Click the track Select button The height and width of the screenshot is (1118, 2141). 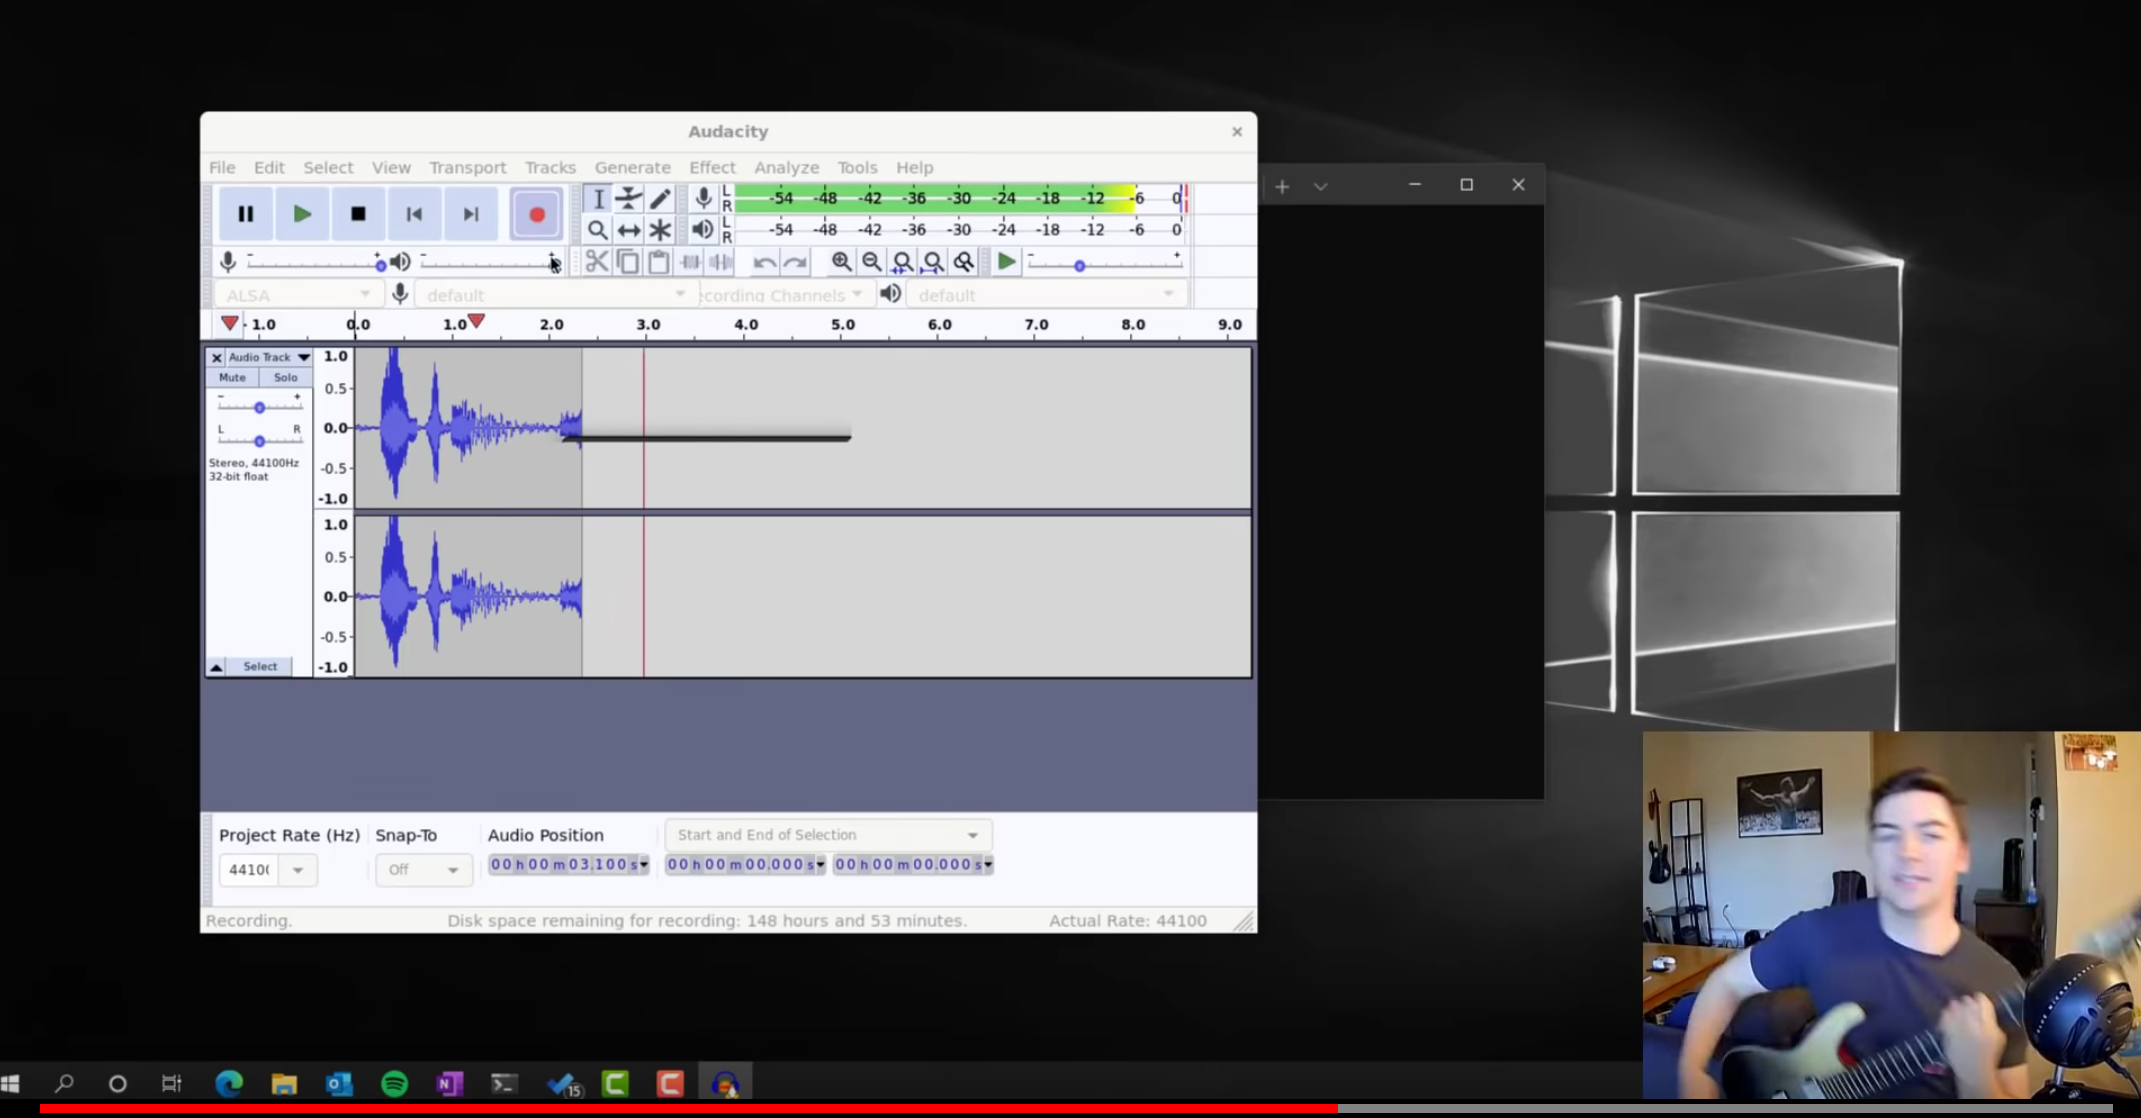click(260, 667)
